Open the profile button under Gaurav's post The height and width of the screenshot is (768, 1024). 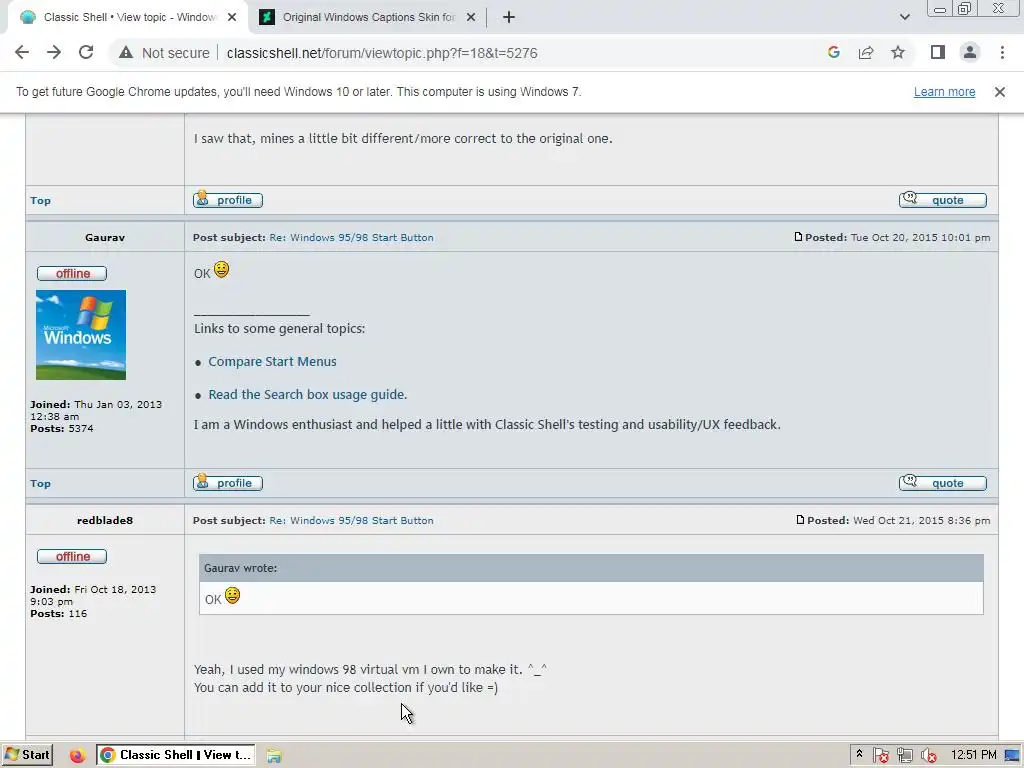(x=228, y=483)
